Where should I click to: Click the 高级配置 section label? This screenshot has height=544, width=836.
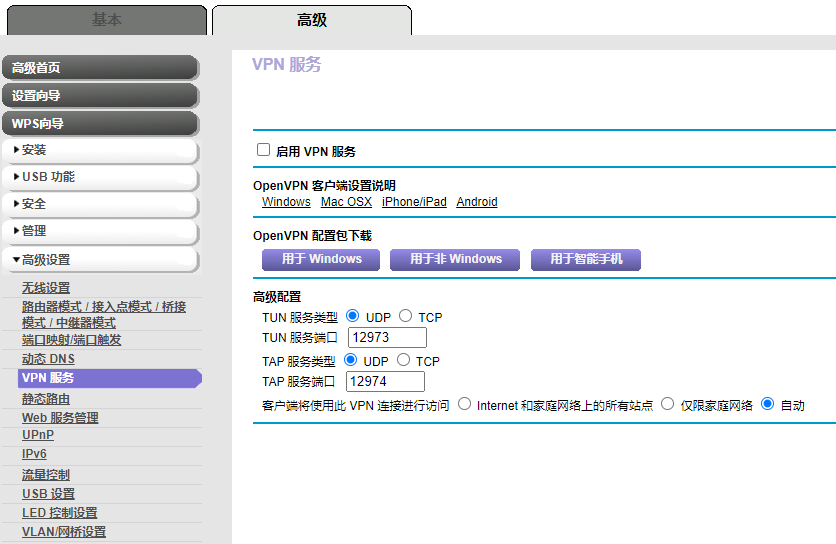pyautogui.click(x=277, y=297)
